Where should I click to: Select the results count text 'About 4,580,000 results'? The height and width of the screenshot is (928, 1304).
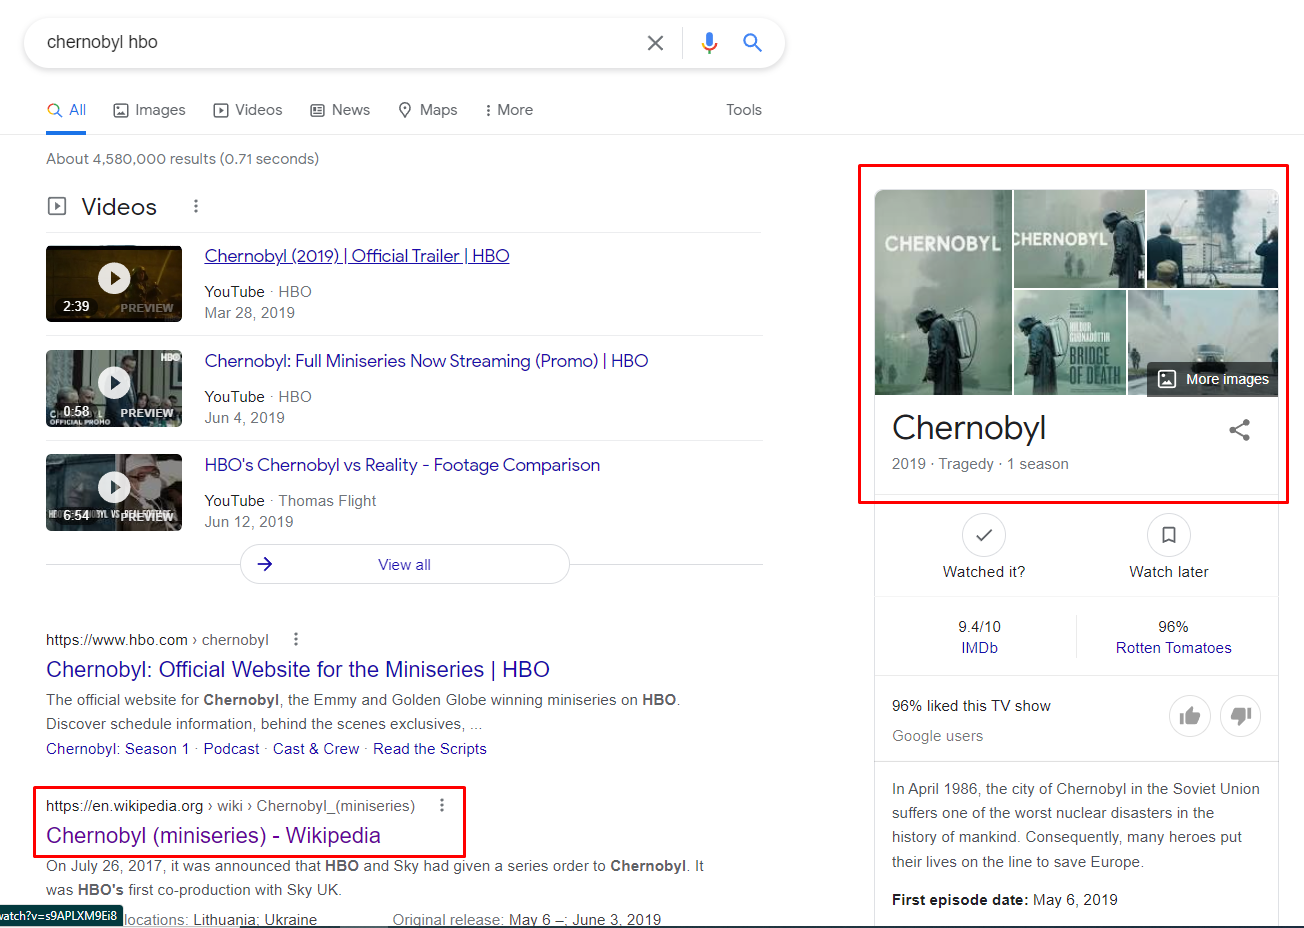[x=131, y=159]
